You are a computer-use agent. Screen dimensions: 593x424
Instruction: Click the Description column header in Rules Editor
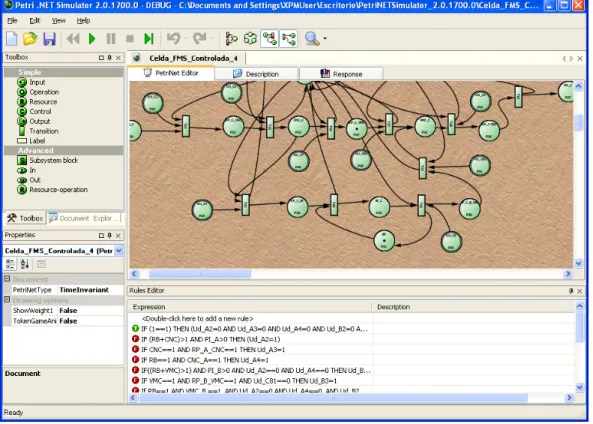coord(473,307)
